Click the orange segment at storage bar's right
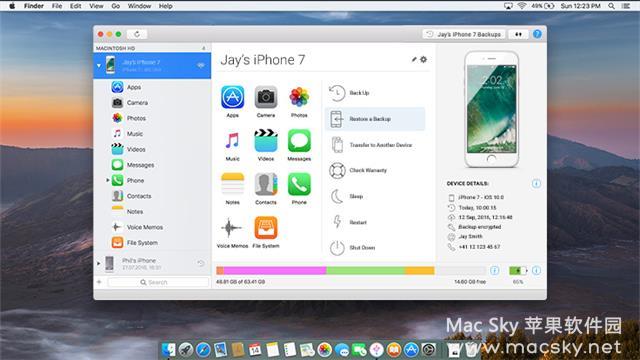 [420, 270]
